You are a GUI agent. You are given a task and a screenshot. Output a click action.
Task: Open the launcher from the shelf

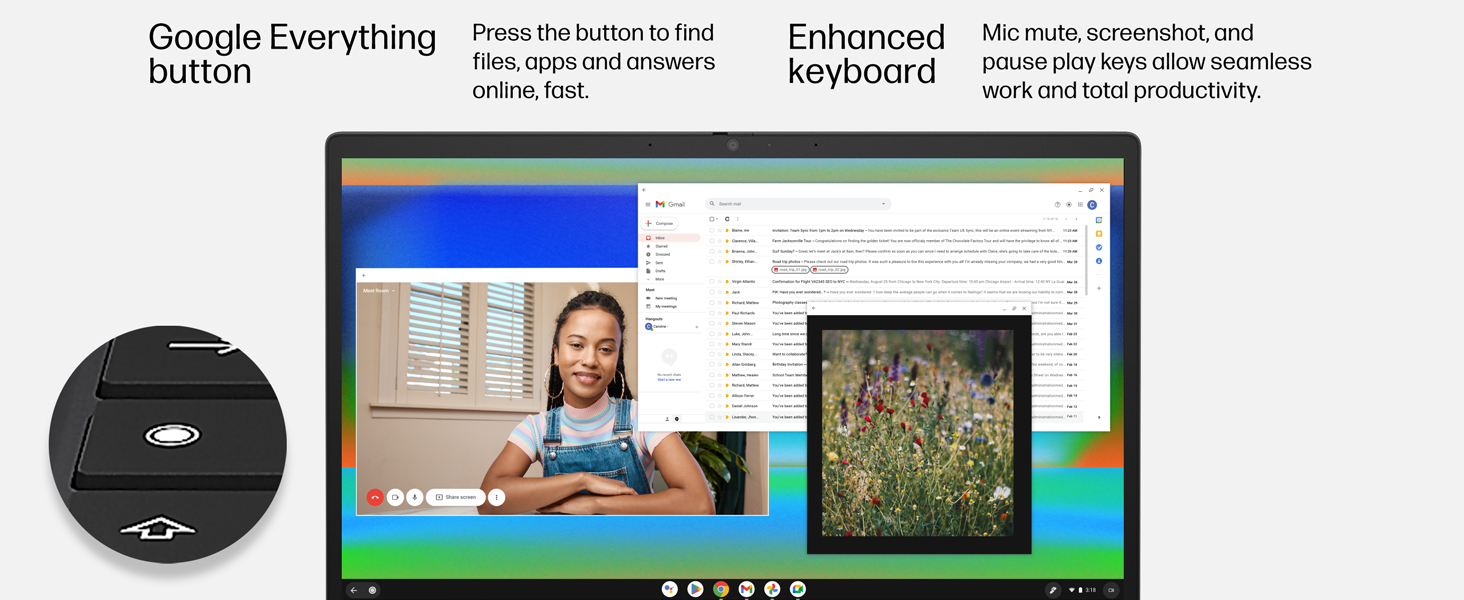tap(373, 590)
